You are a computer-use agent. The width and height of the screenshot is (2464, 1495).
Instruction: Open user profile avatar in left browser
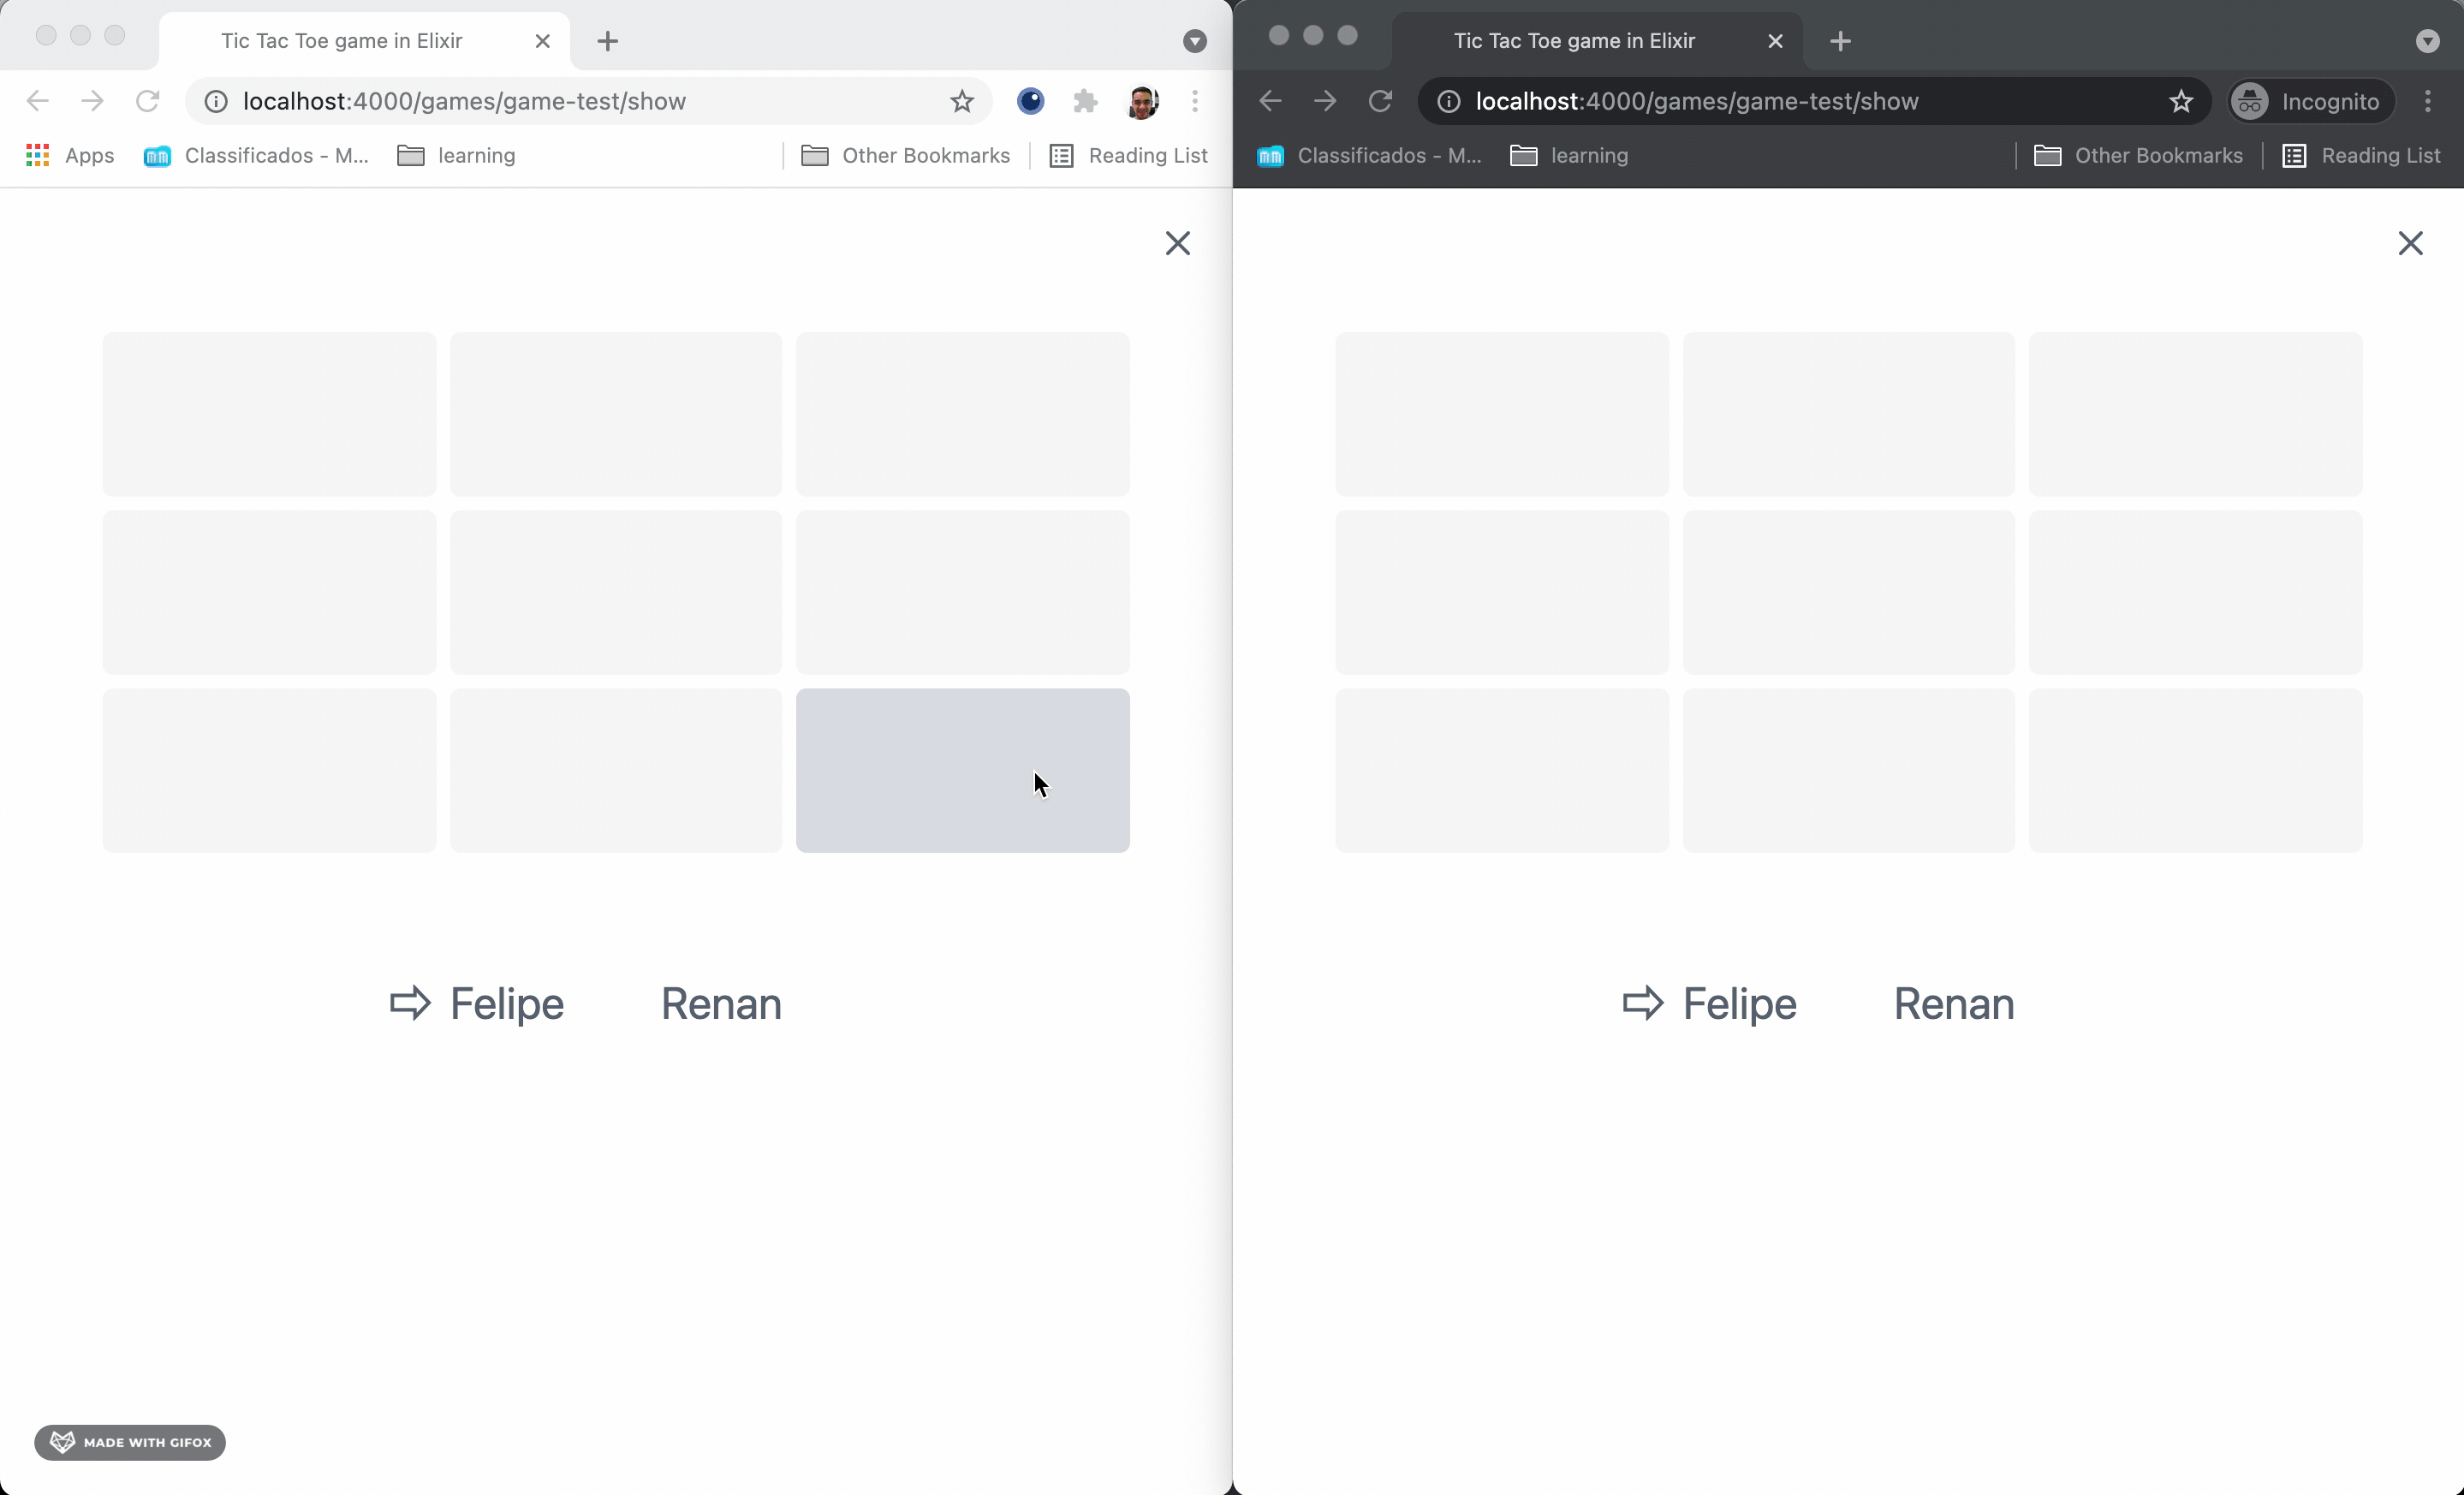pos(1142,101)
